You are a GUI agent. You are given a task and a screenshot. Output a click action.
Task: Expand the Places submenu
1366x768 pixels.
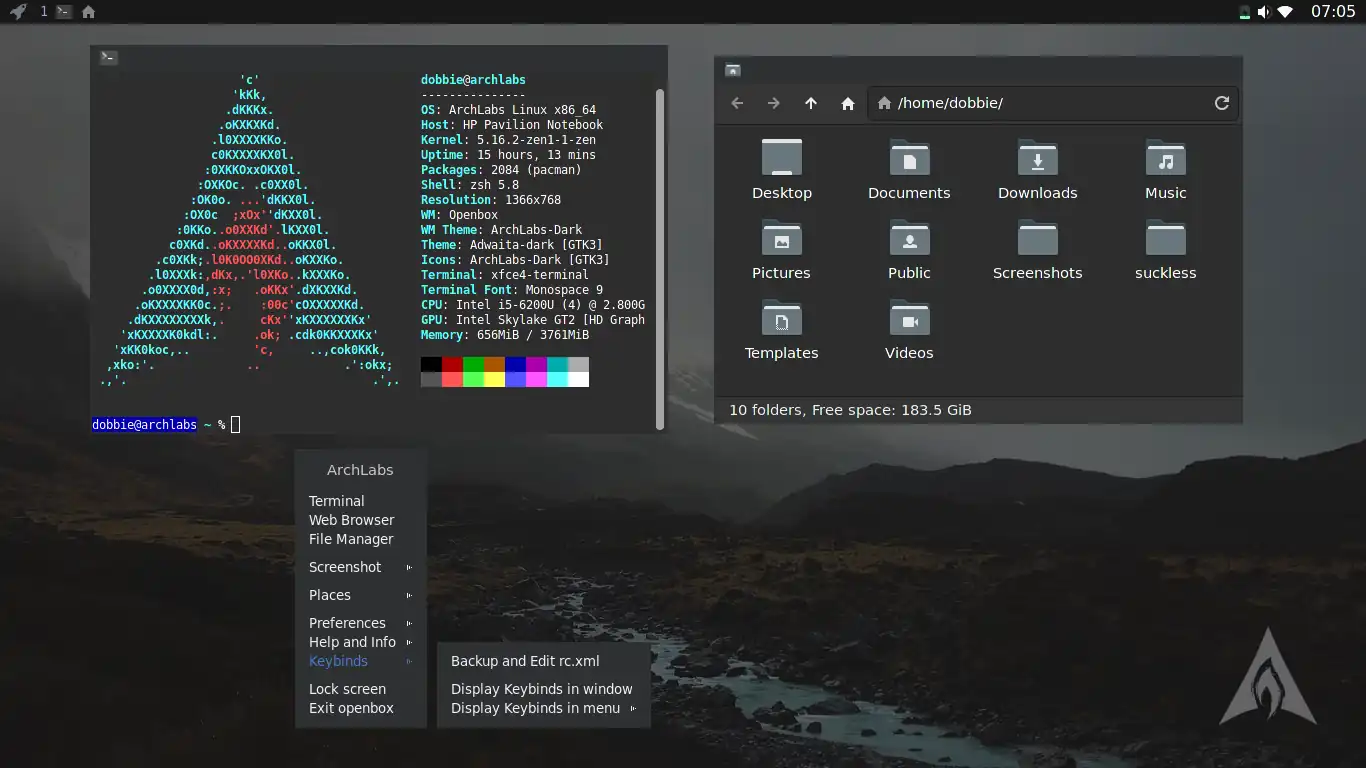point(330,595)
